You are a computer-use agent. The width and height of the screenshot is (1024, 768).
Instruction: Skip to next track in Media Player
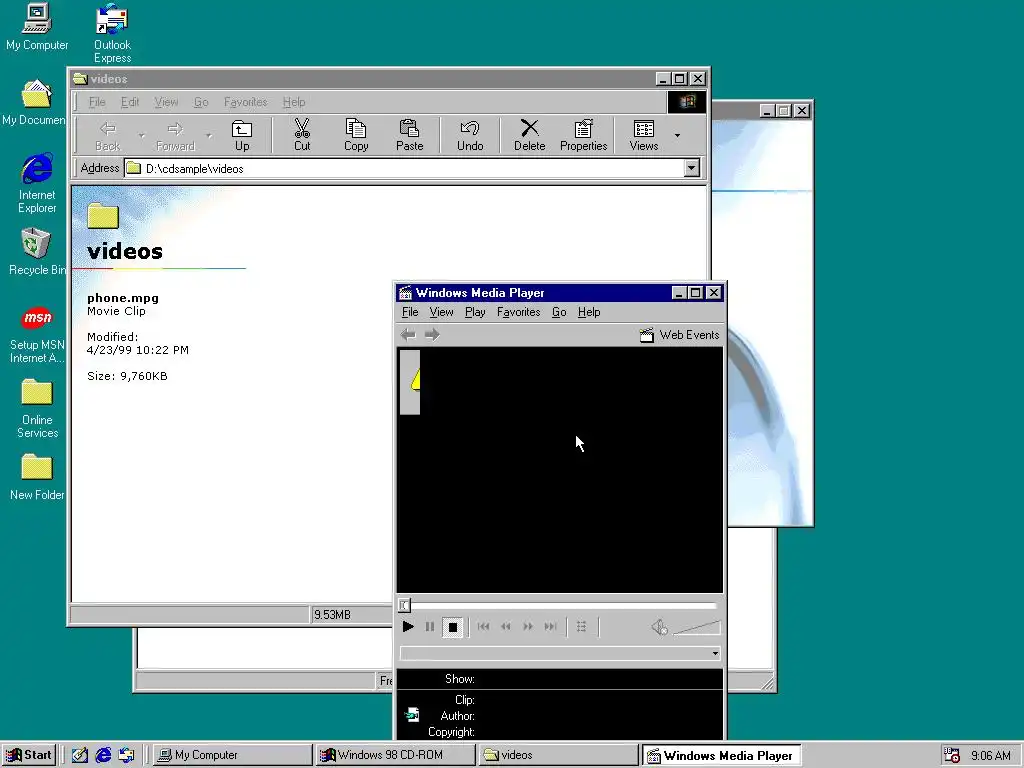[551, 627]
